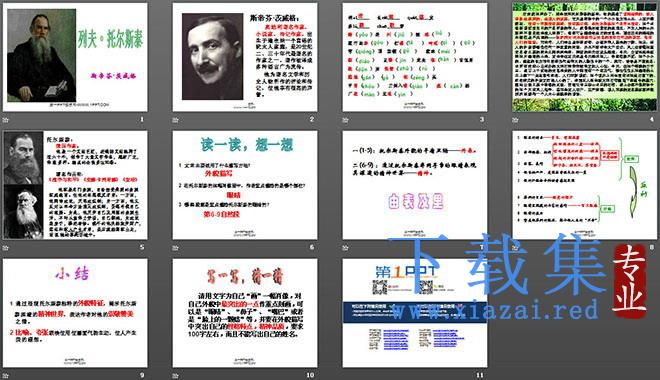This screenshot has width=660, height=380.
Task: Click the animation star icon under slide 9
Action: click(x=6, y=375)
